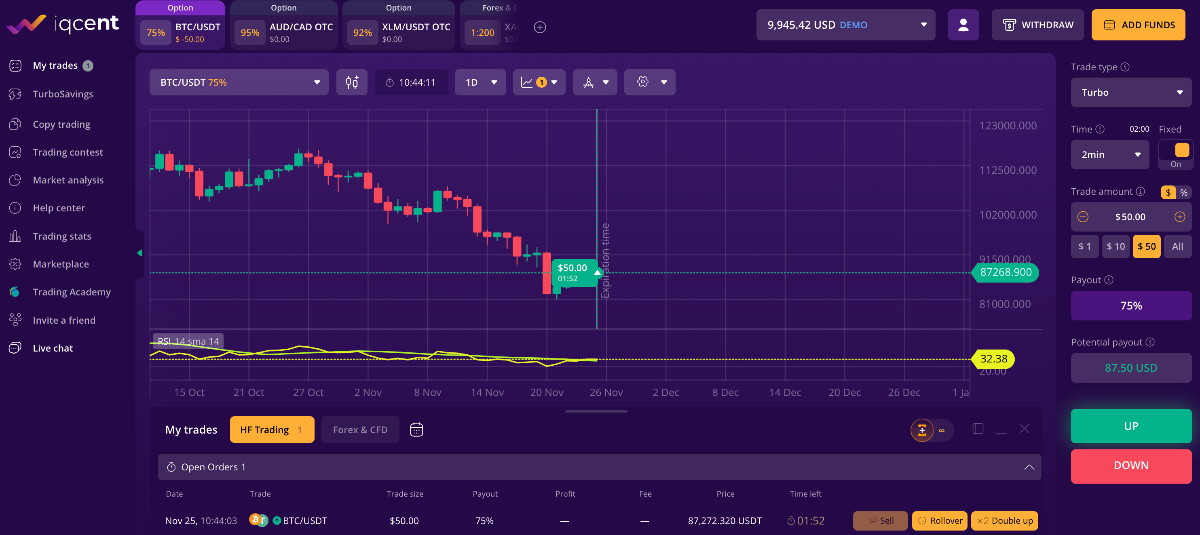
Task: Switch to the BTC/USDT option tab
Action: point(180,25)
